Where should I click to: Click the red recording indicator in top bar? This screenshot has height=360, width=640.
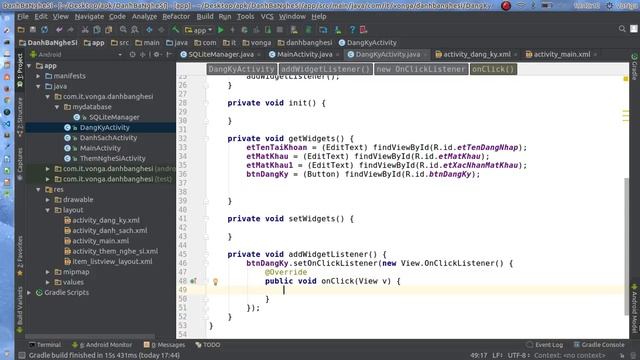[x=506, y=6]
